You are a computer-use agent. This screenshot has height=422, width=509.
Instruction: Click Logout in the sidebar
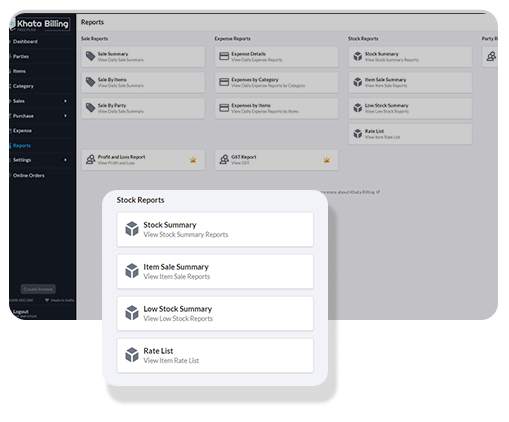click(21, 312)
